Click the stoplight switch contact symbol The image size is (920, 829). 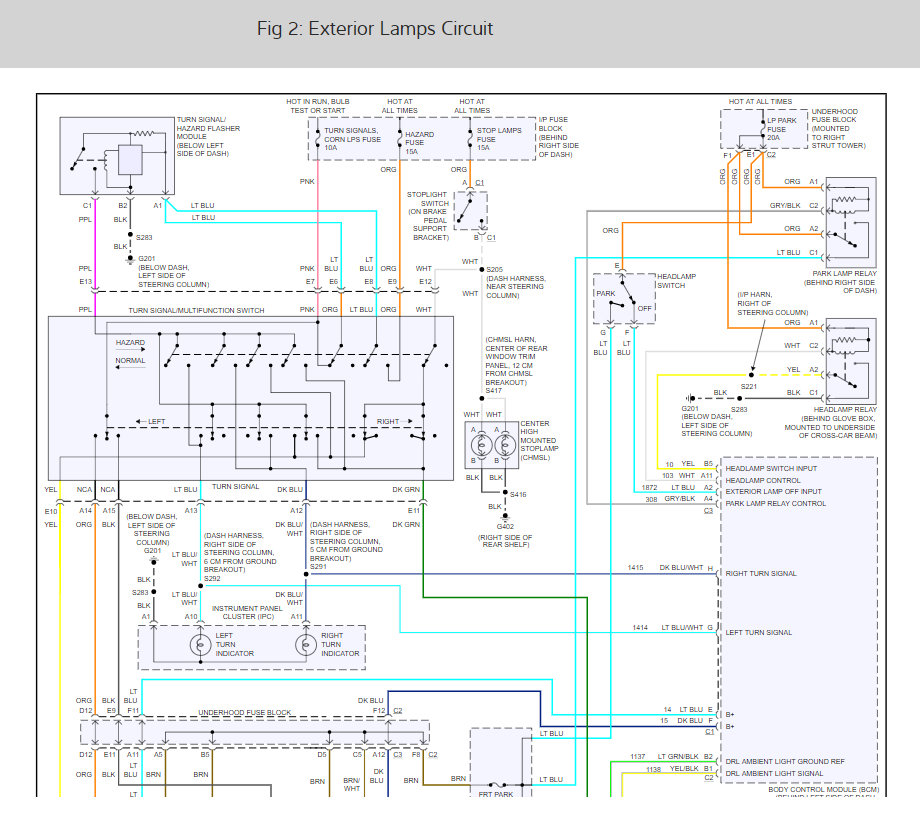(x=471, y=211)
